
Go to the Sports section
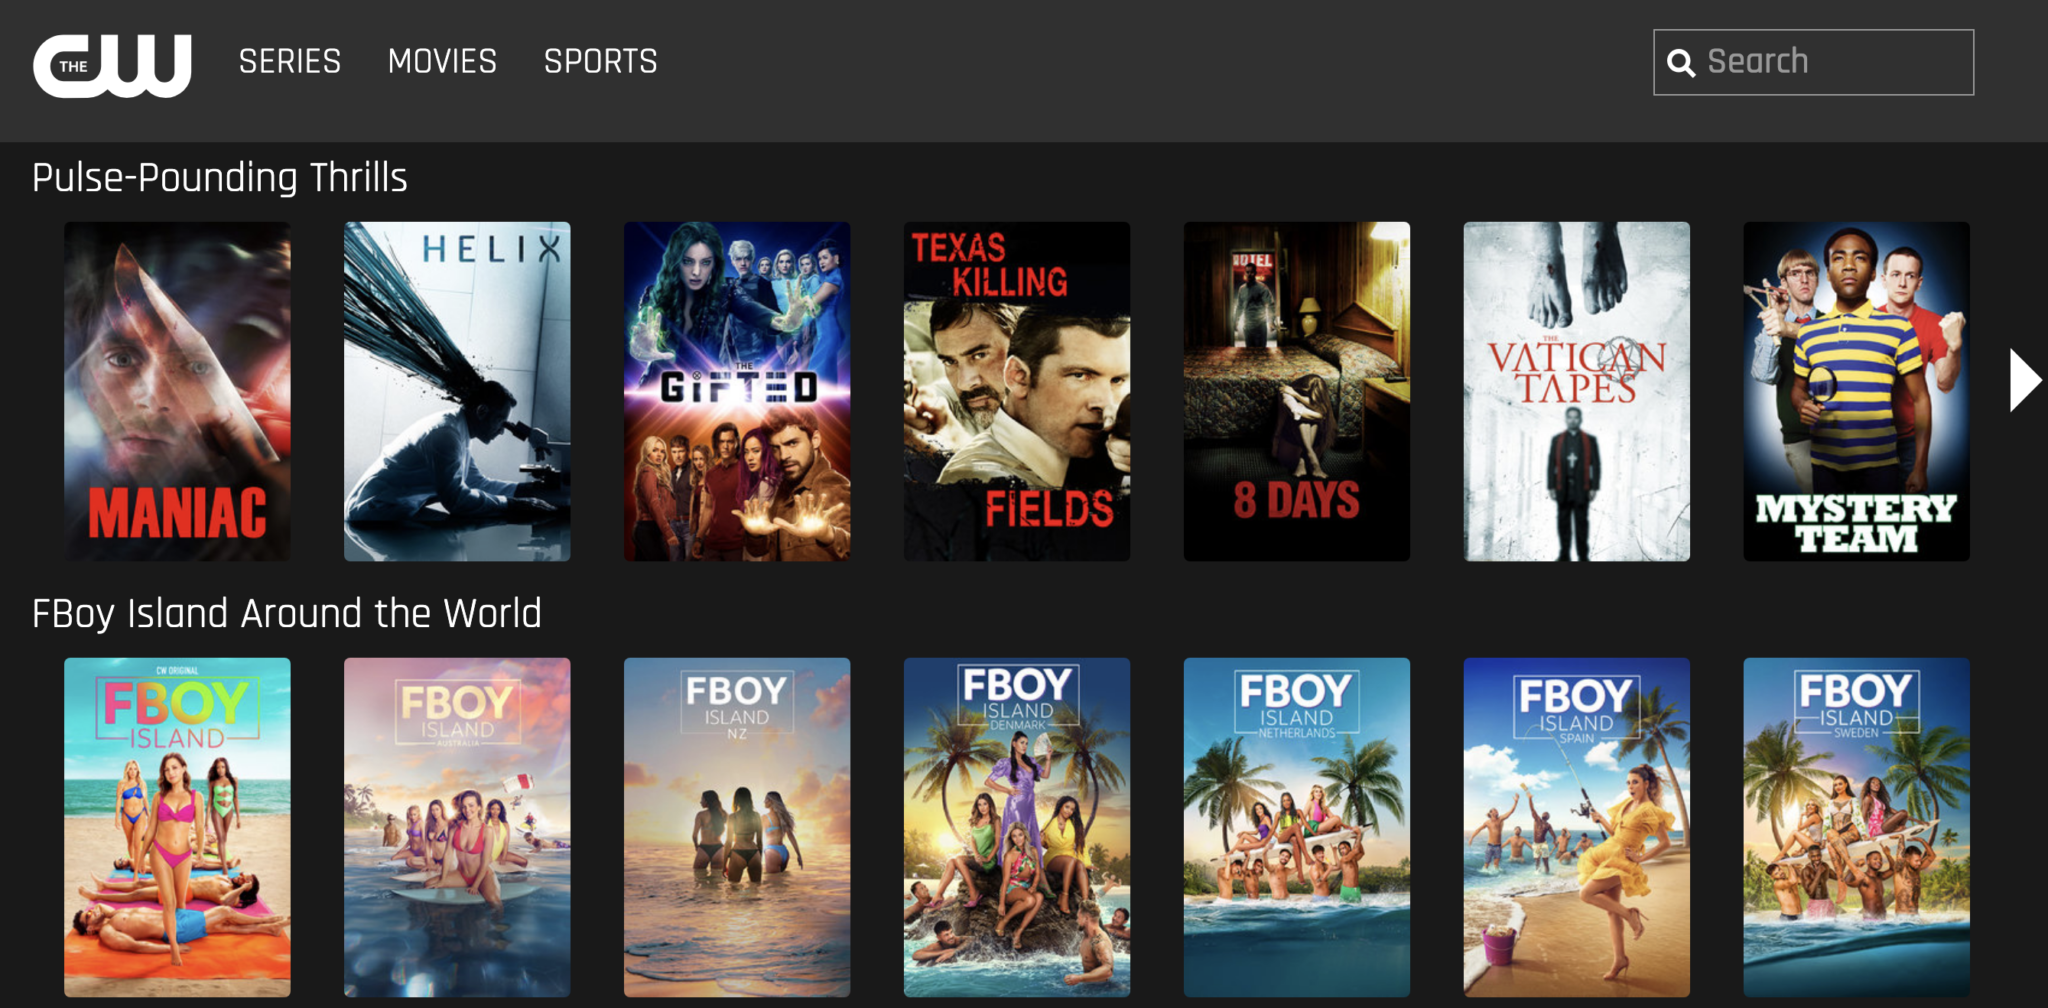[x=601, y=62]
